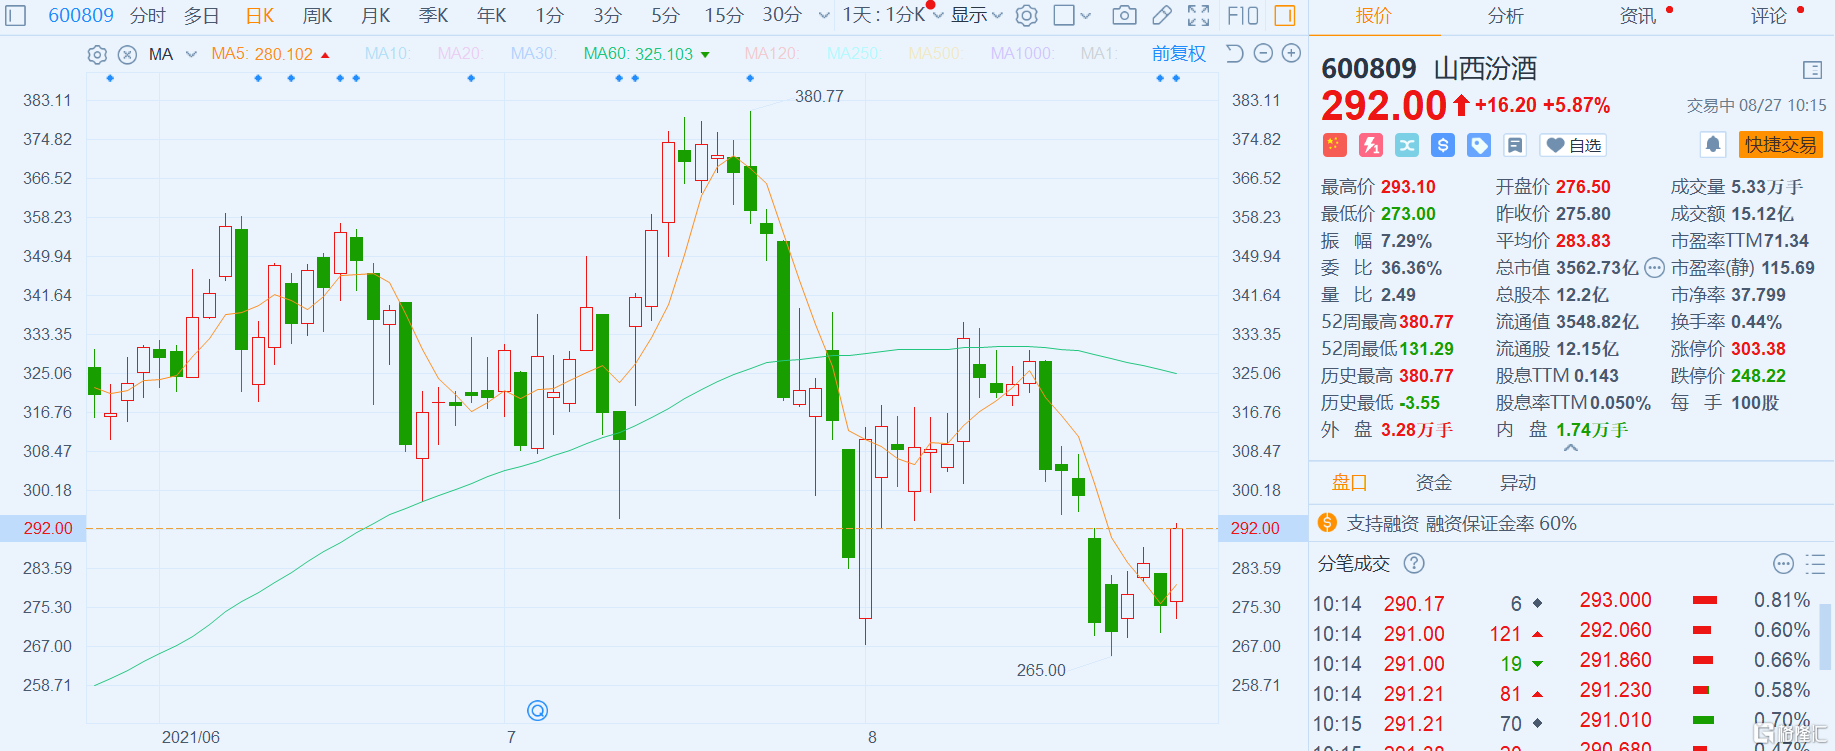Open the 评论 comments tab
Viewport: 1835px width, 751px height.
pyautogui.click(x=1769, y=16)
